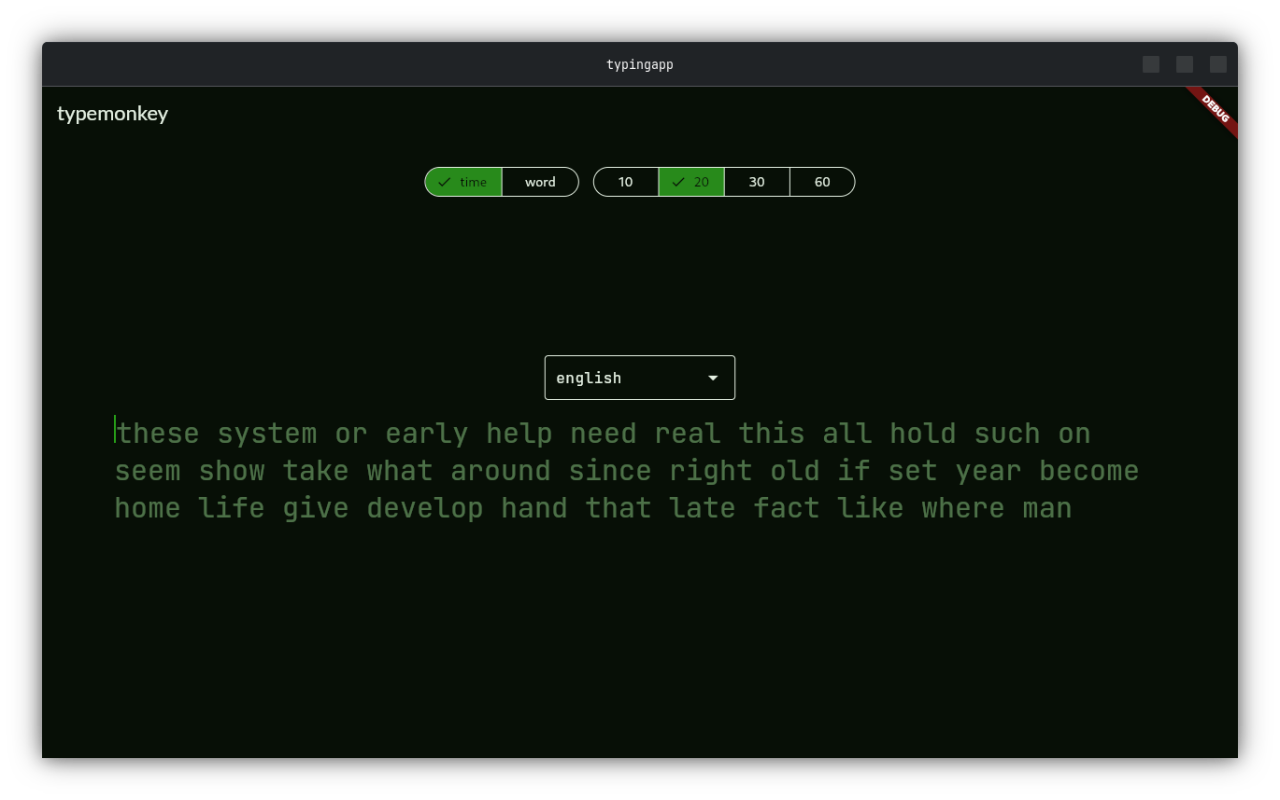
Task: Click the word 'around' in the typing text
Action: [x=500, y=471]
